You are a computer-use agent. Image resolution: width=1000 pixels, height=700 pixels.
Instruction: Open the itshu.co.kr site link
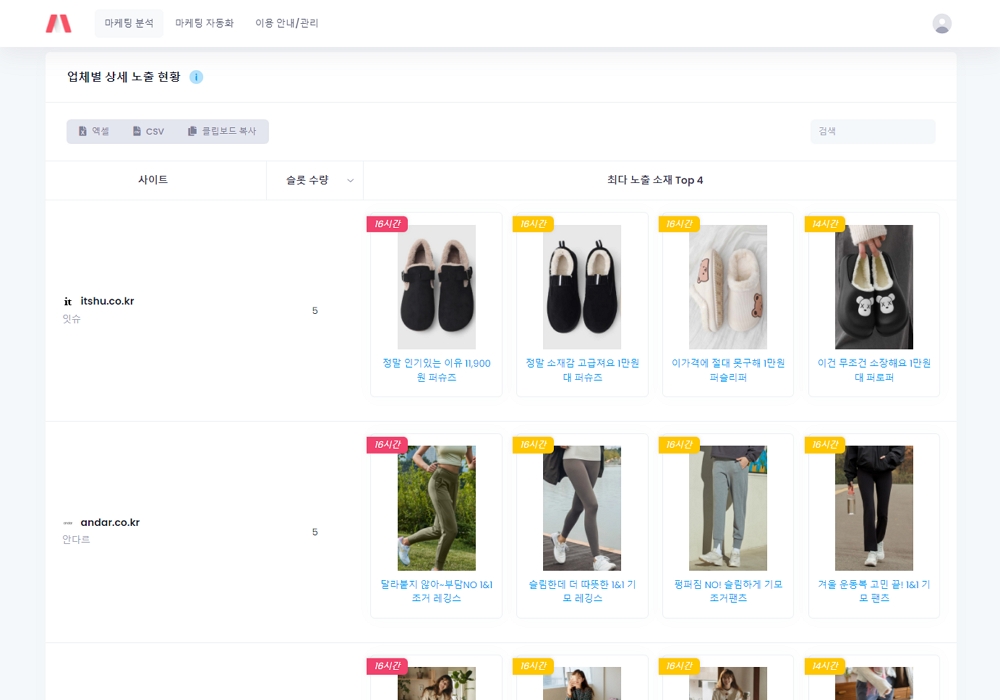tap(107, 301)
